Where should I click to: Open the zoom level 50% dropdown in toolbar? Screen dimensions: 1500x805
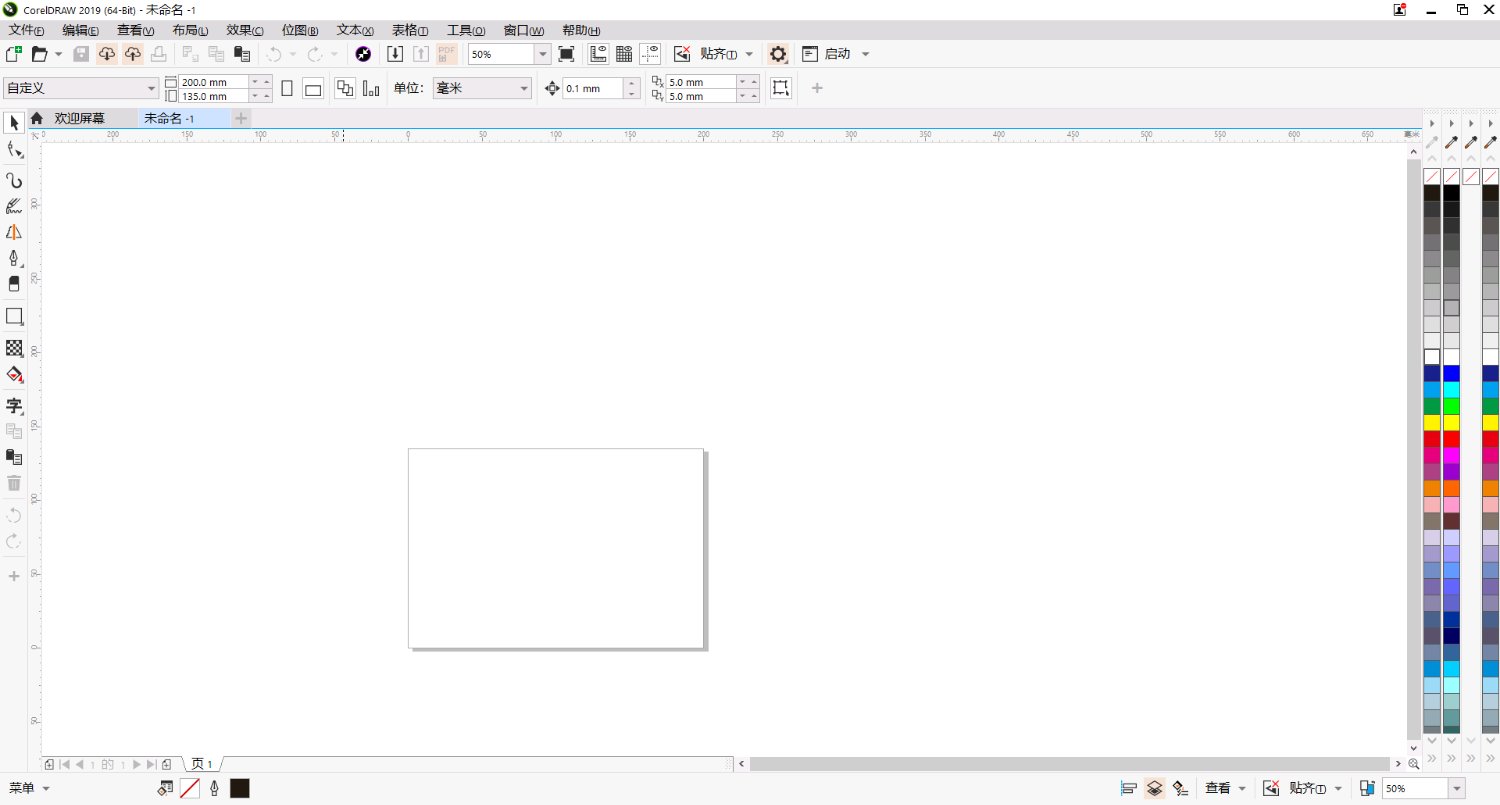tap(543, 54)
